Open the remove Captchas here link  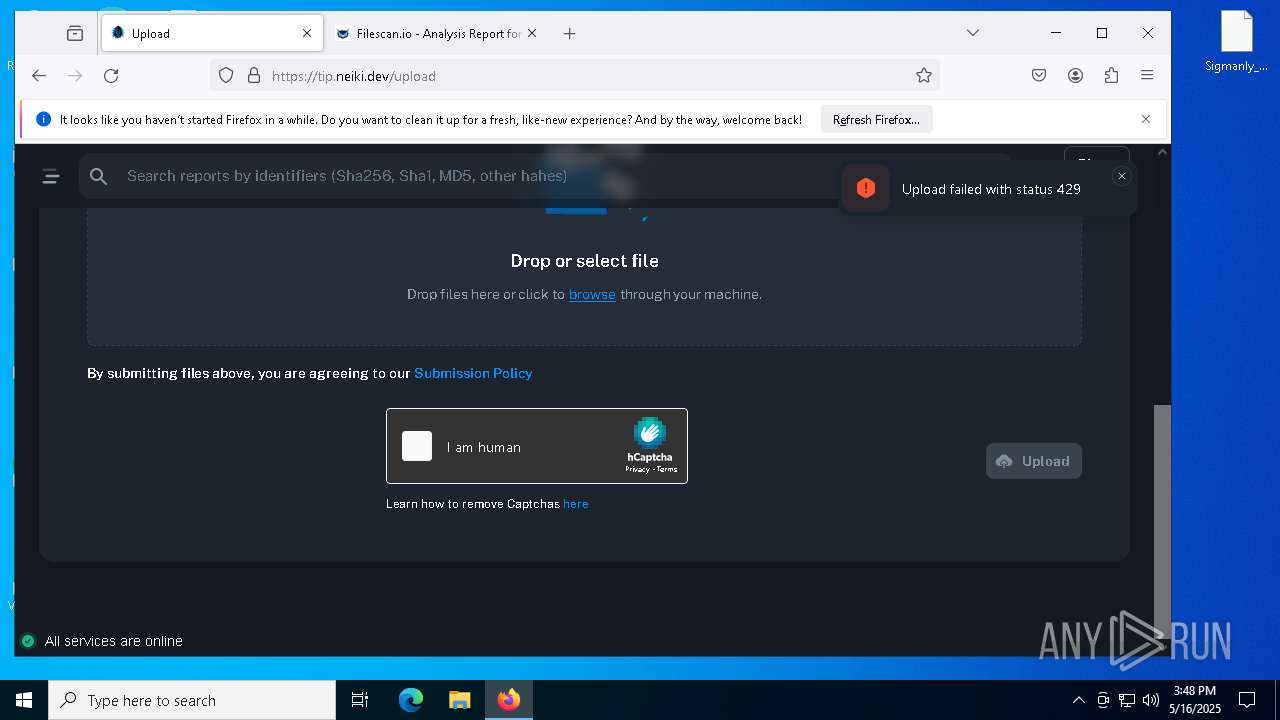click(x=576, y=504)
